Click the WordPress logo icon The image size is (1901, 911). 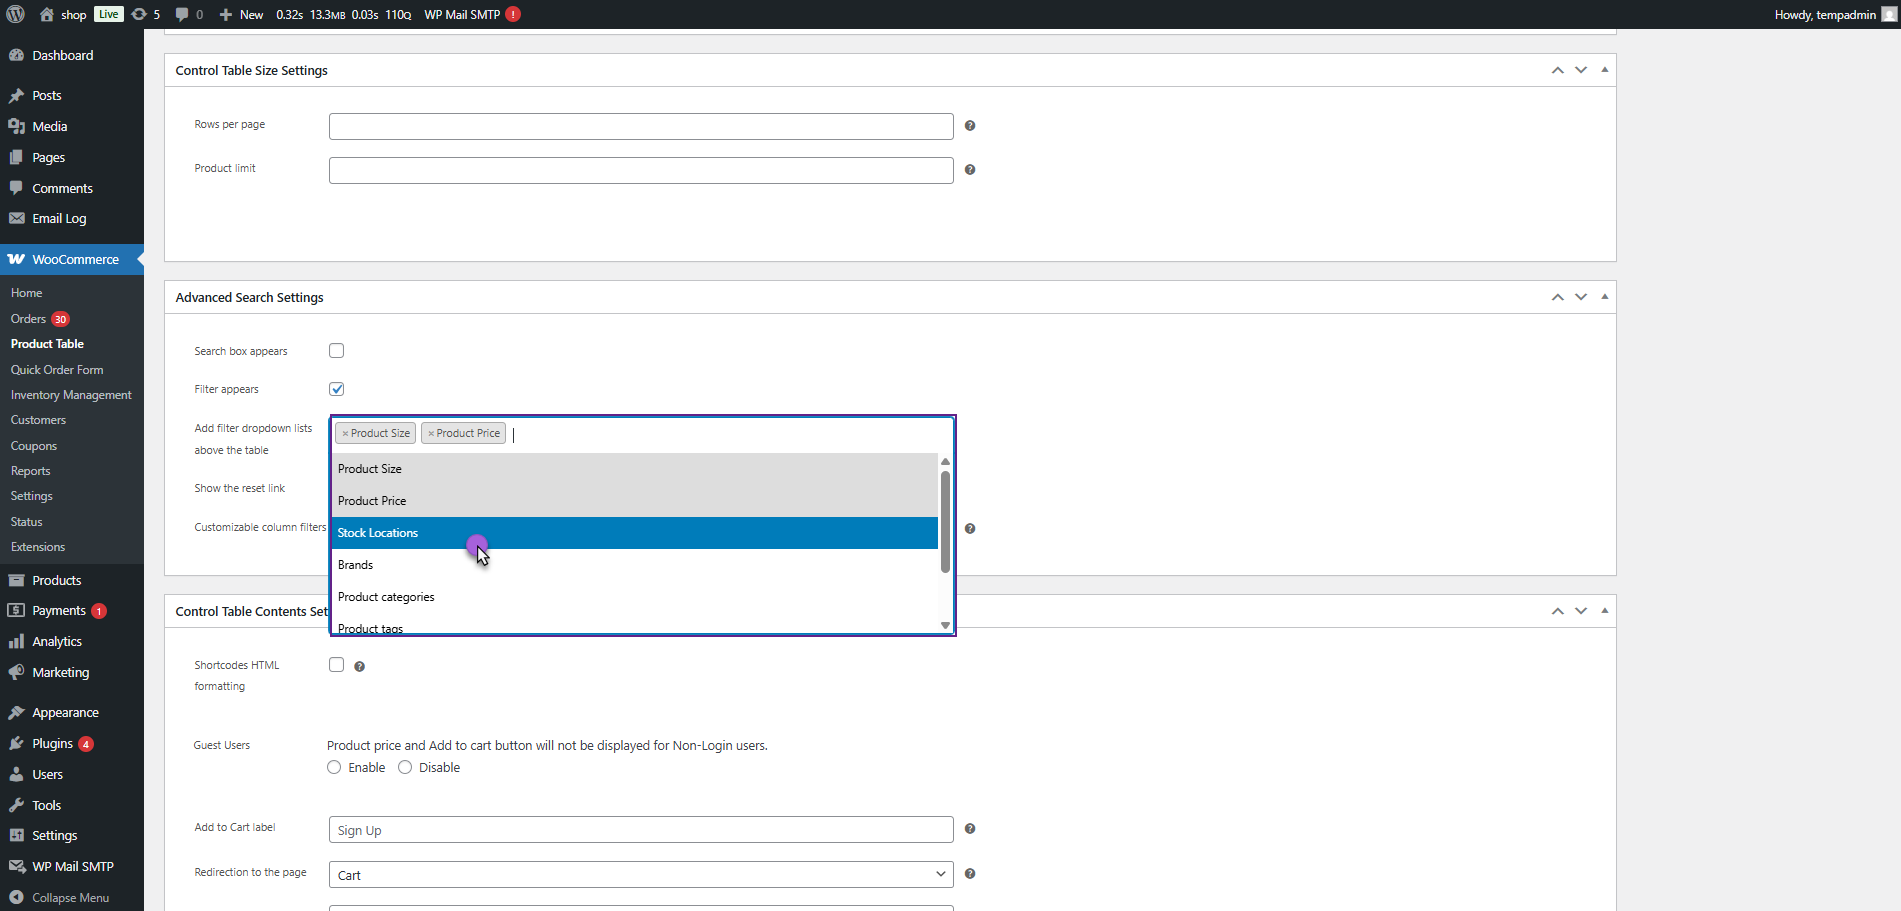tap(16, 14)
